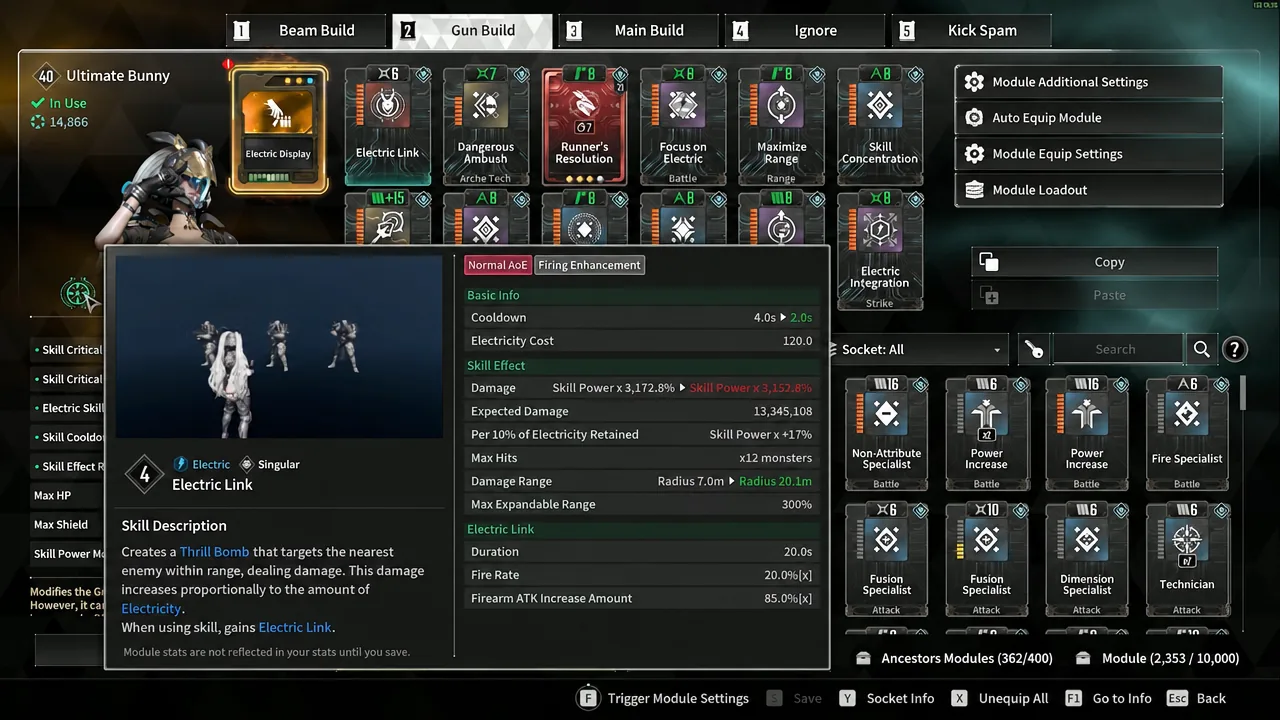This screenshot has height=720, width=1280.
Task: Switch to Main Build preset tab
Action: pyautogui.click(x=638, y=30)
